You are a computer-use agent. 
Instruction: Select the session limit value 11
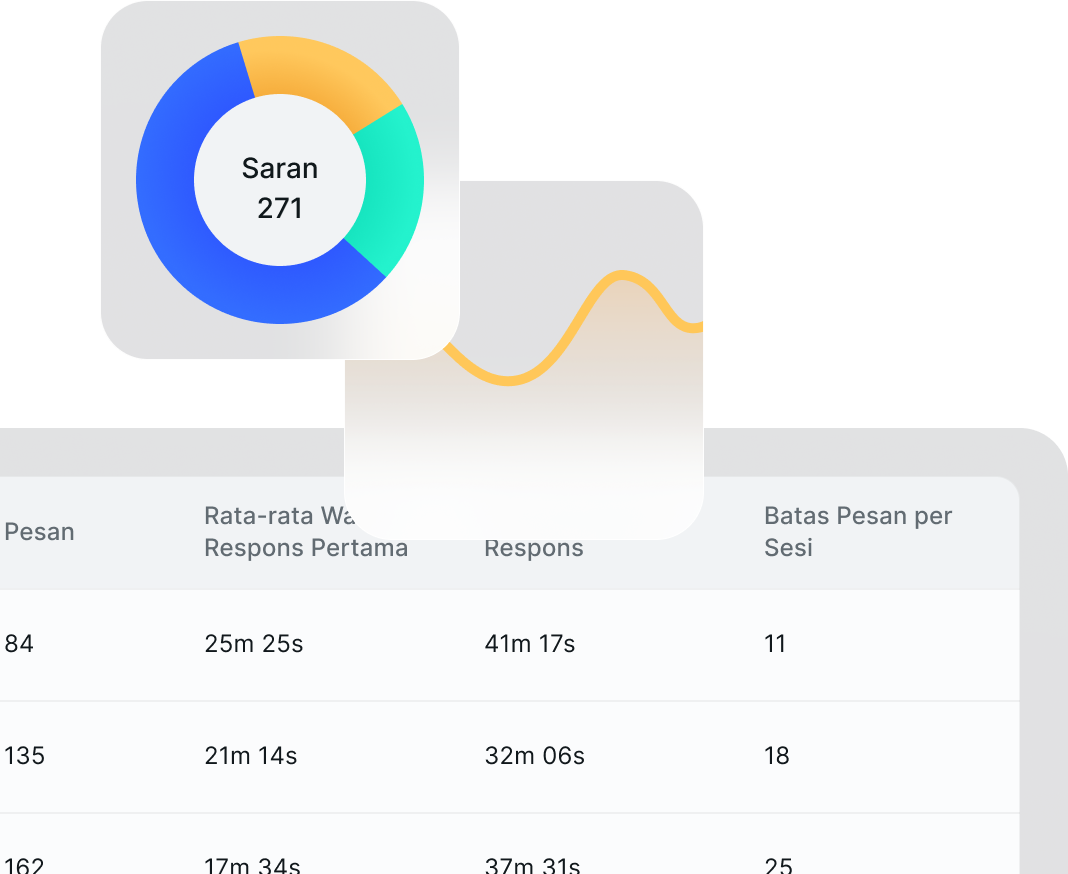point(775,644)
